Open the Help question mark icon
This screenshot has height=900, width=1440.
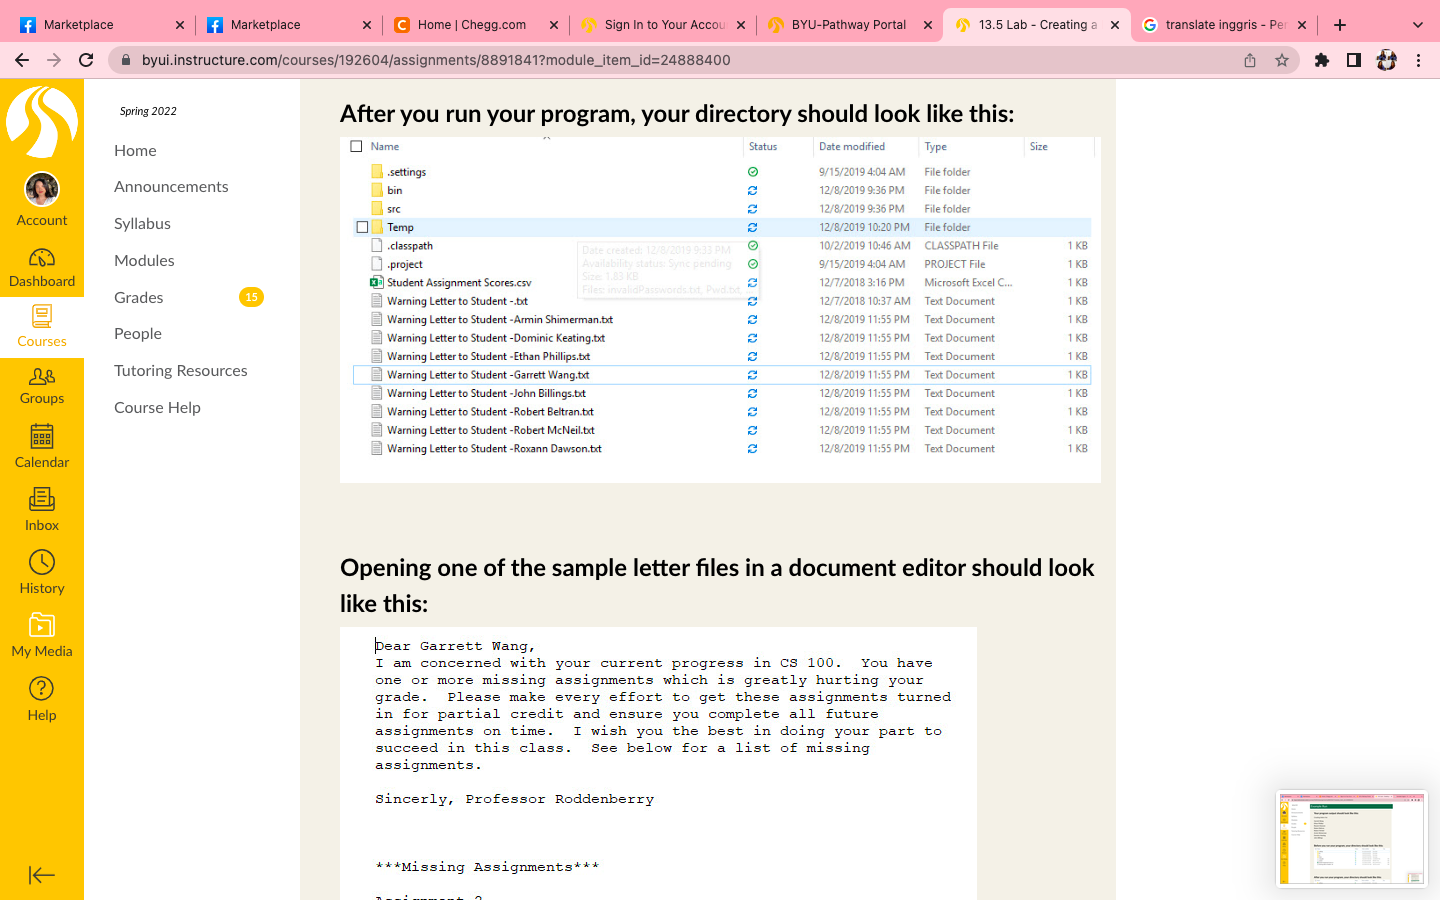pyautogui.click(x=41, y=688)
